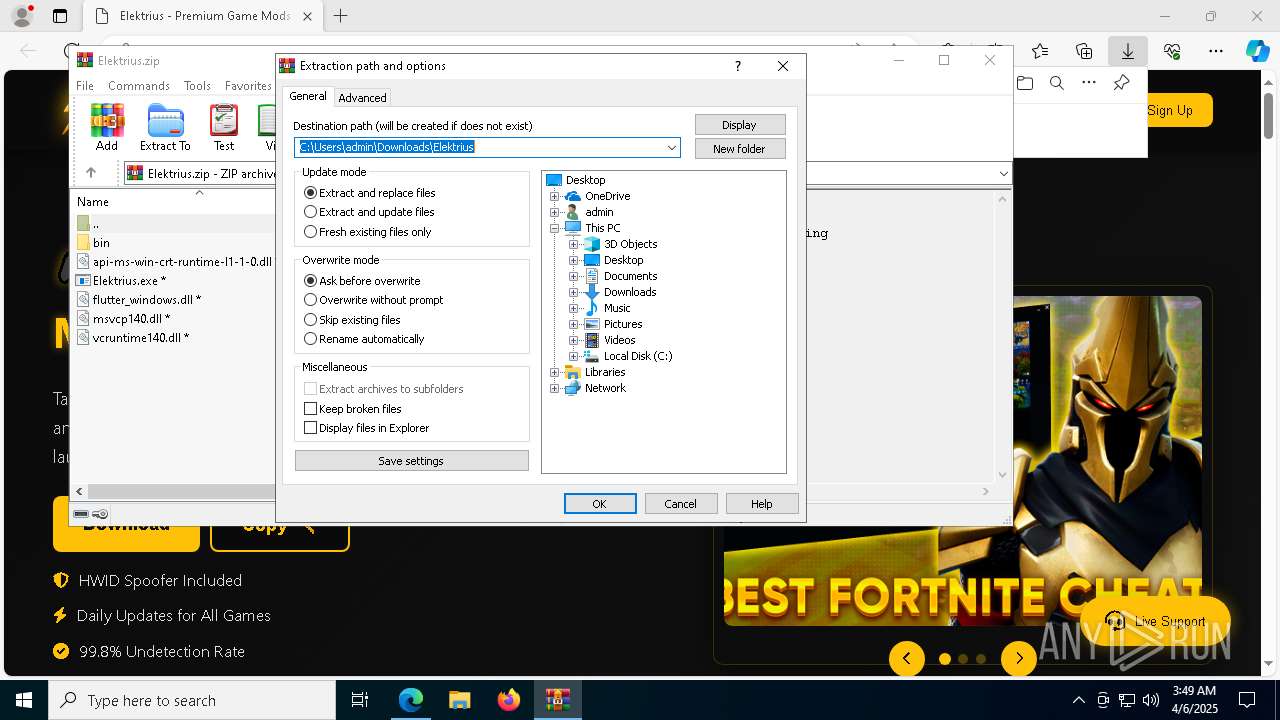Expand the OneDrive tree node

click(555, 196)
